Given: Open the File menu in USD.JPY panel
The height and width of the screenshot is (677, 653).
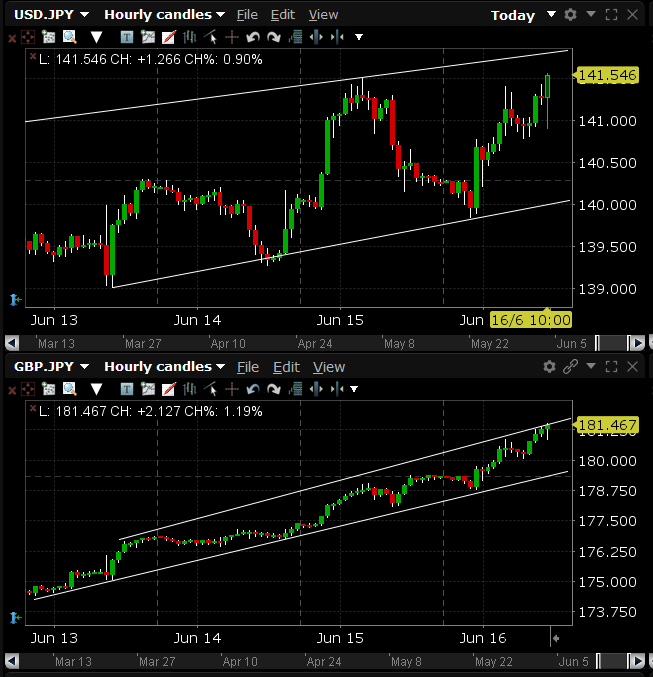Looking at the screenshot, I should (x=247, y=15).
